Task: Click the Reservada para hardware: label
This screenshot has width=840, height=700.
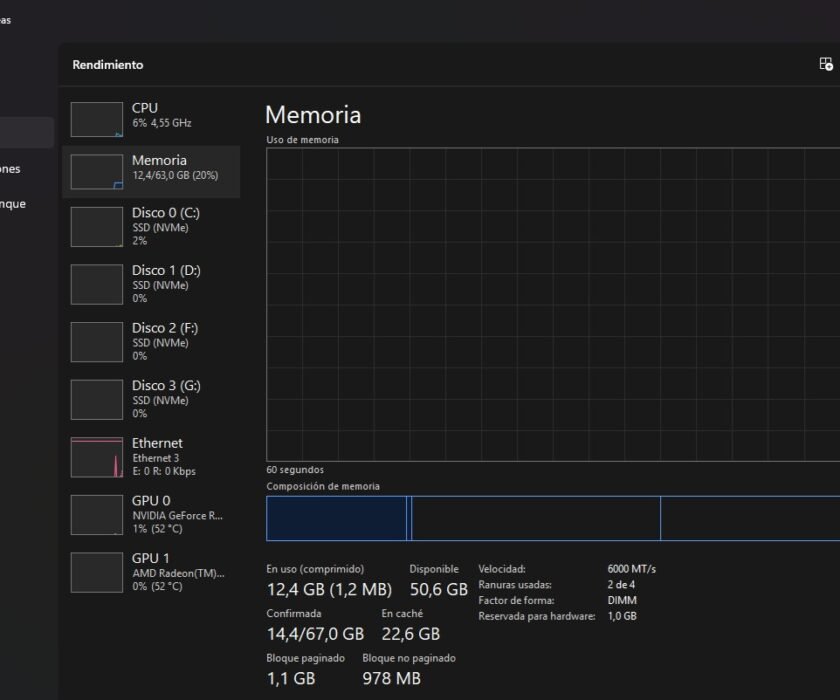Action: coord(537,616)
